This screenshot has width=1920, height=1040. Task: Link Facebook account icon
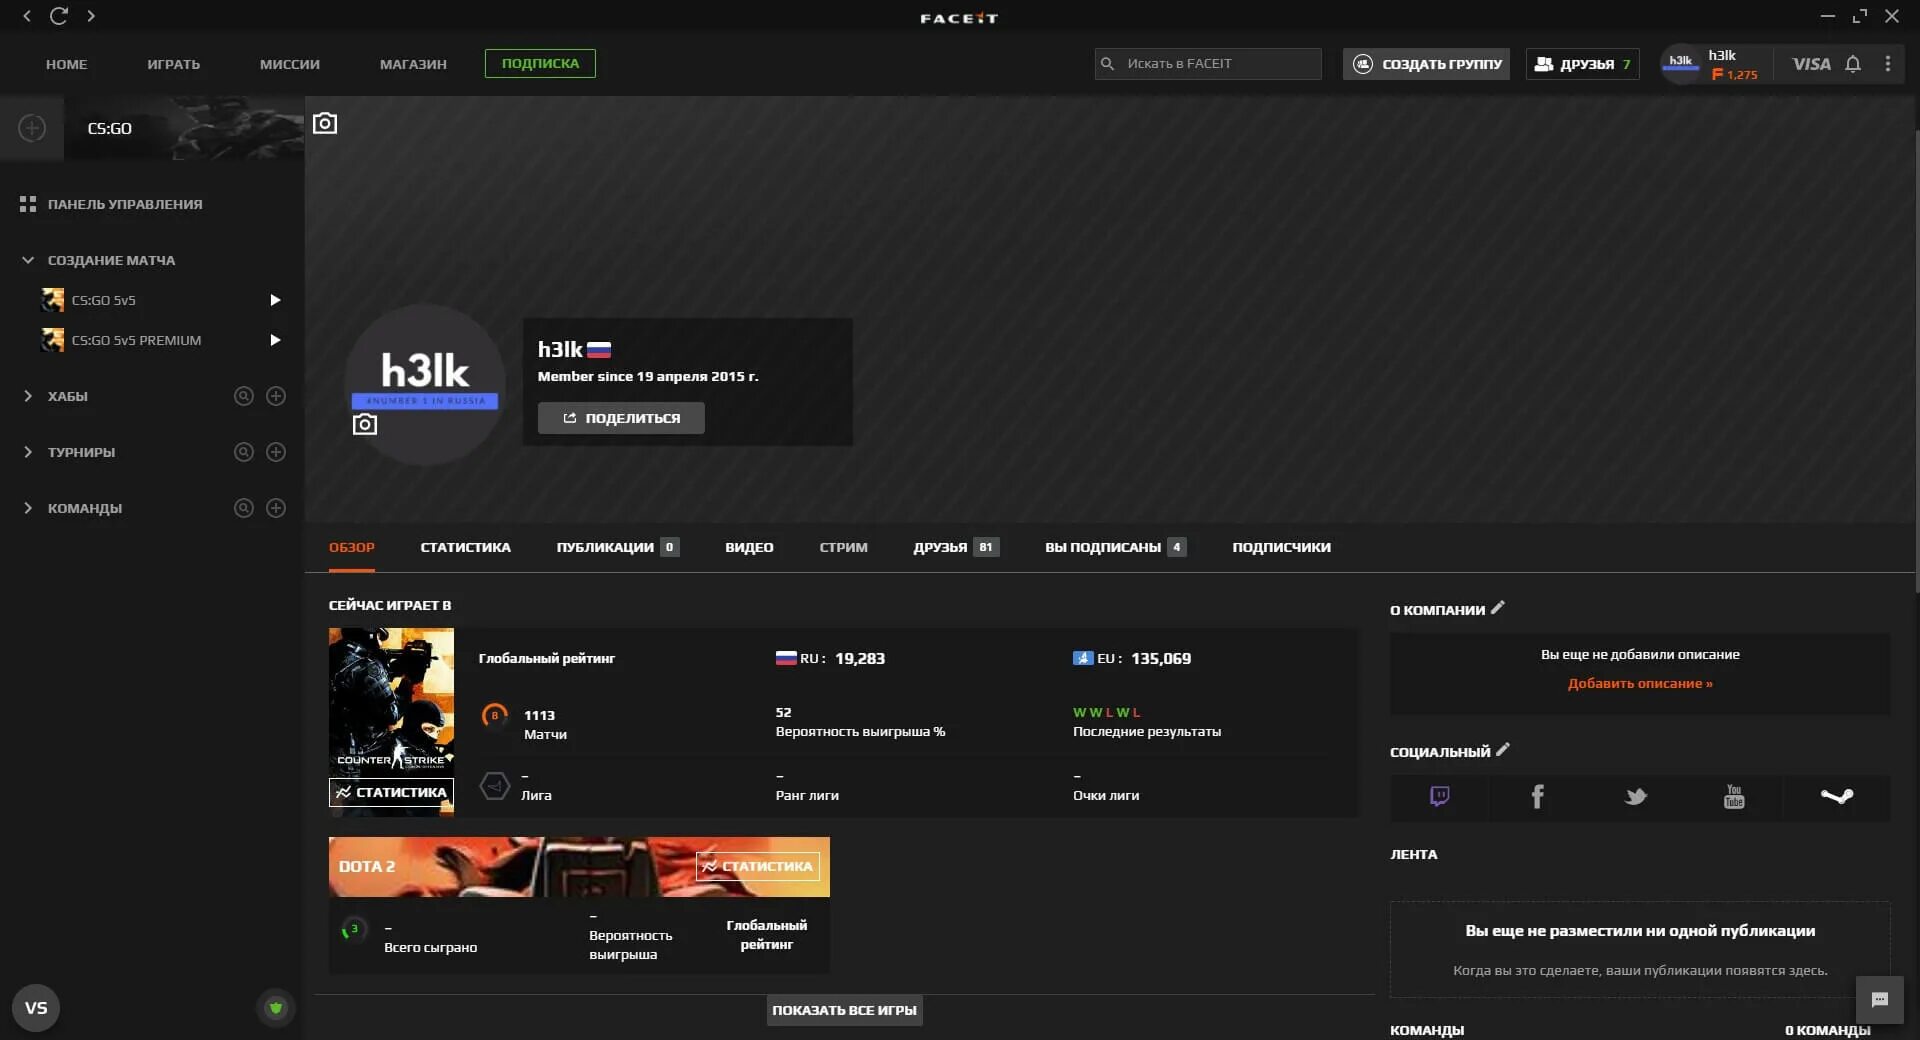pos(1537,797)
